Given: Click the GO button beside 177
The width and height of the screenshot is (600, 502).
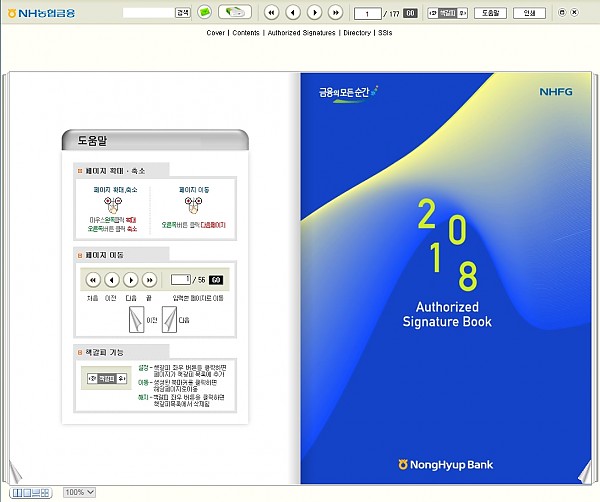Looking at the screenshot, I should tap(410, 13).
